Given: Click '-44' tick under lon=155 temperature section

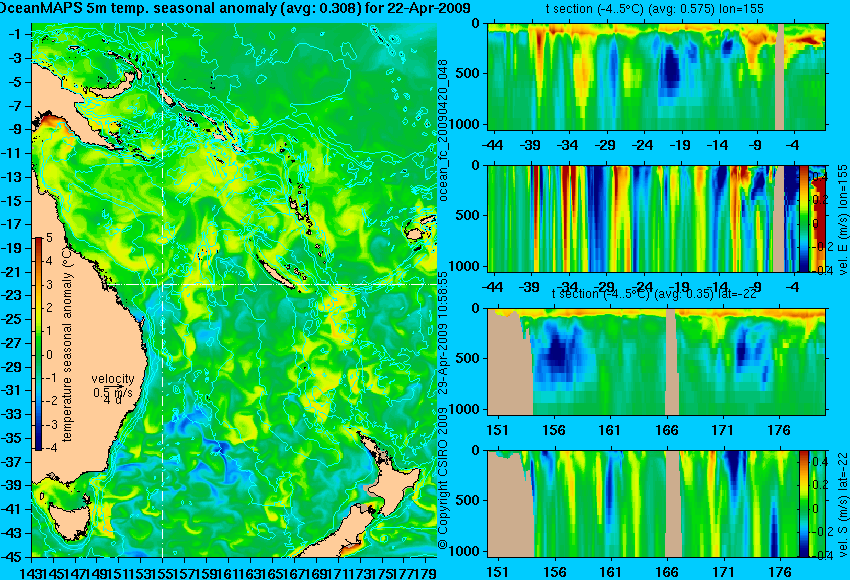Looking at the screenshot, I should [492, 145].
